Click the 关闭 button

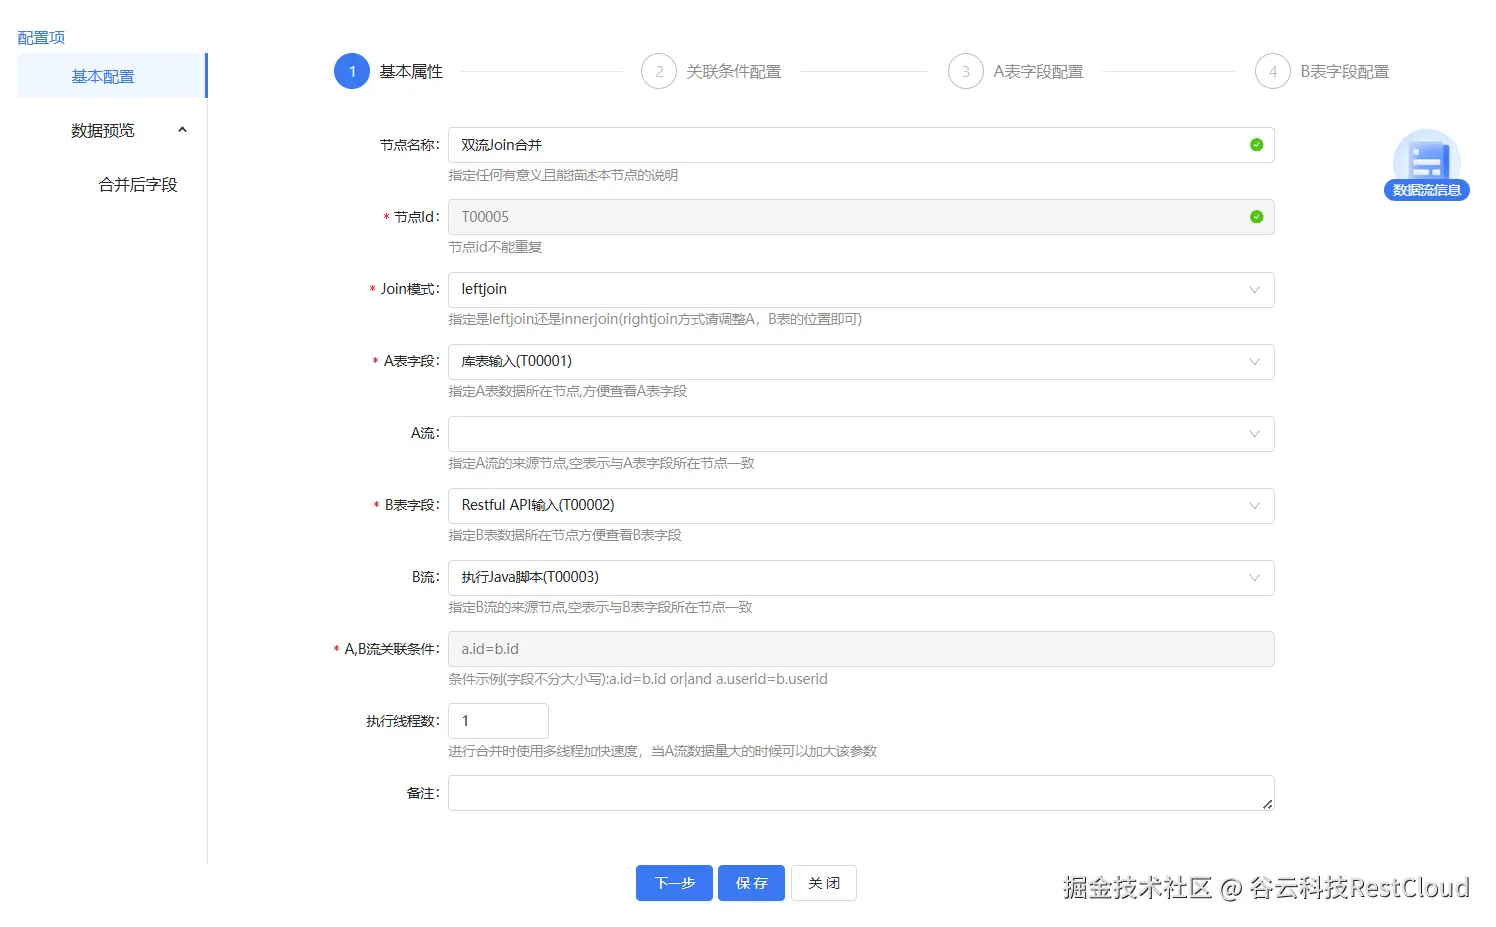pos(824,883)
